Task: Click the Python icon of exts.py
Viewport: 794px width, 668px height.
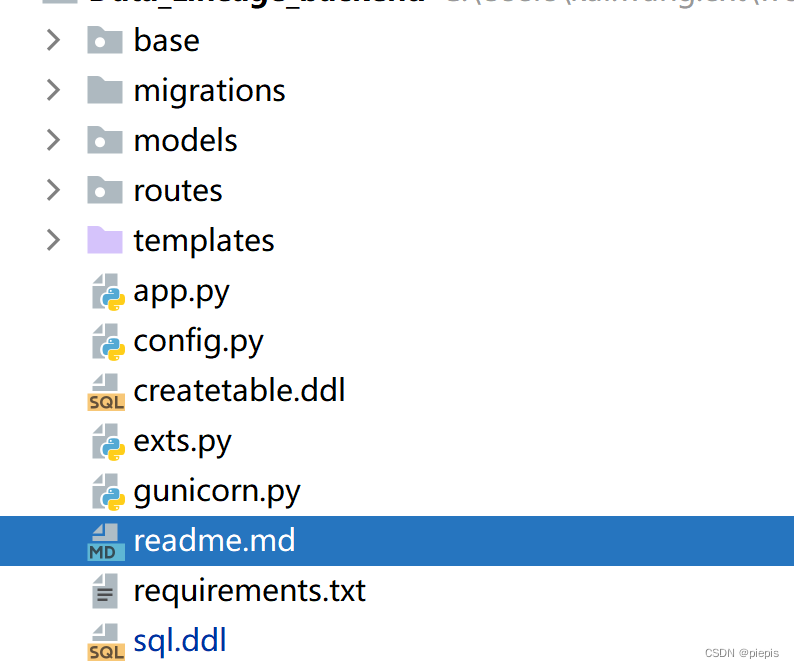Action: pos(108,442)
